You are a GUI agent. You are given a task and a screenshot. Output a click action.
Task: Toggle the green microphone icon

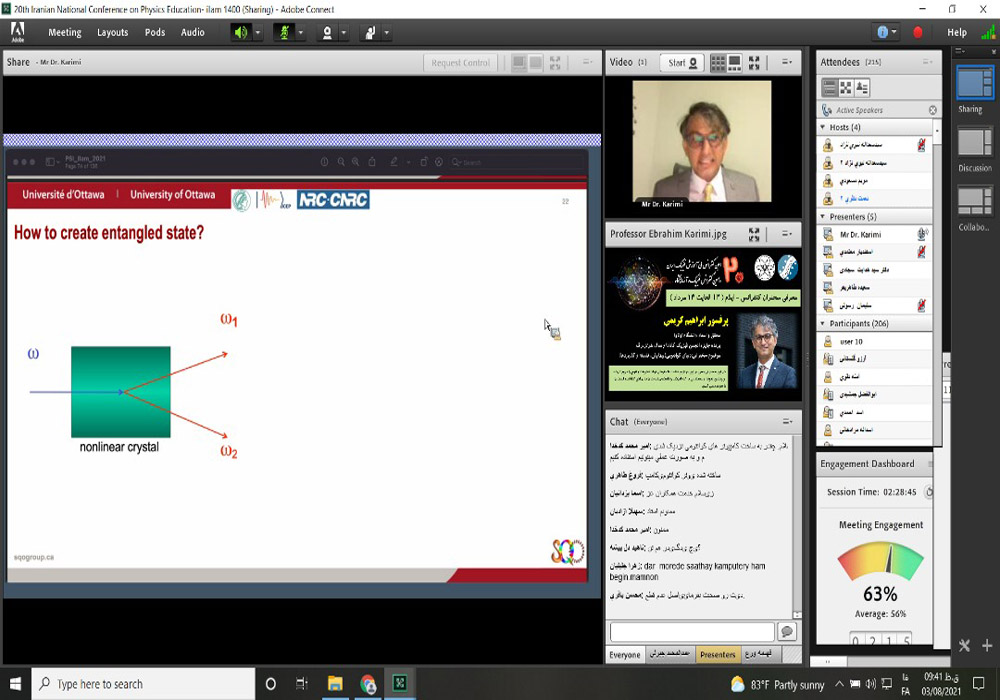pyautogui.click(x=284, y=32)
